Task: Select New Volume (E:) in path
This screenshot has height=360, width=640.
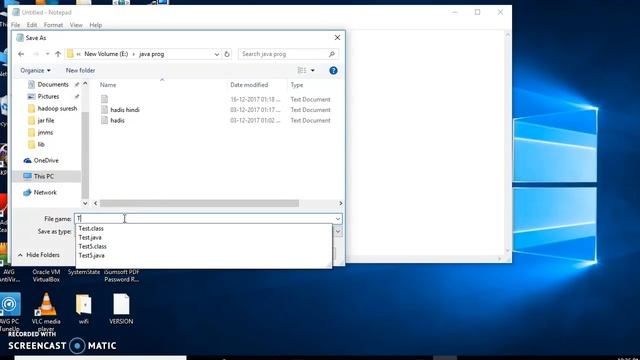Action: tap(106, 54)
